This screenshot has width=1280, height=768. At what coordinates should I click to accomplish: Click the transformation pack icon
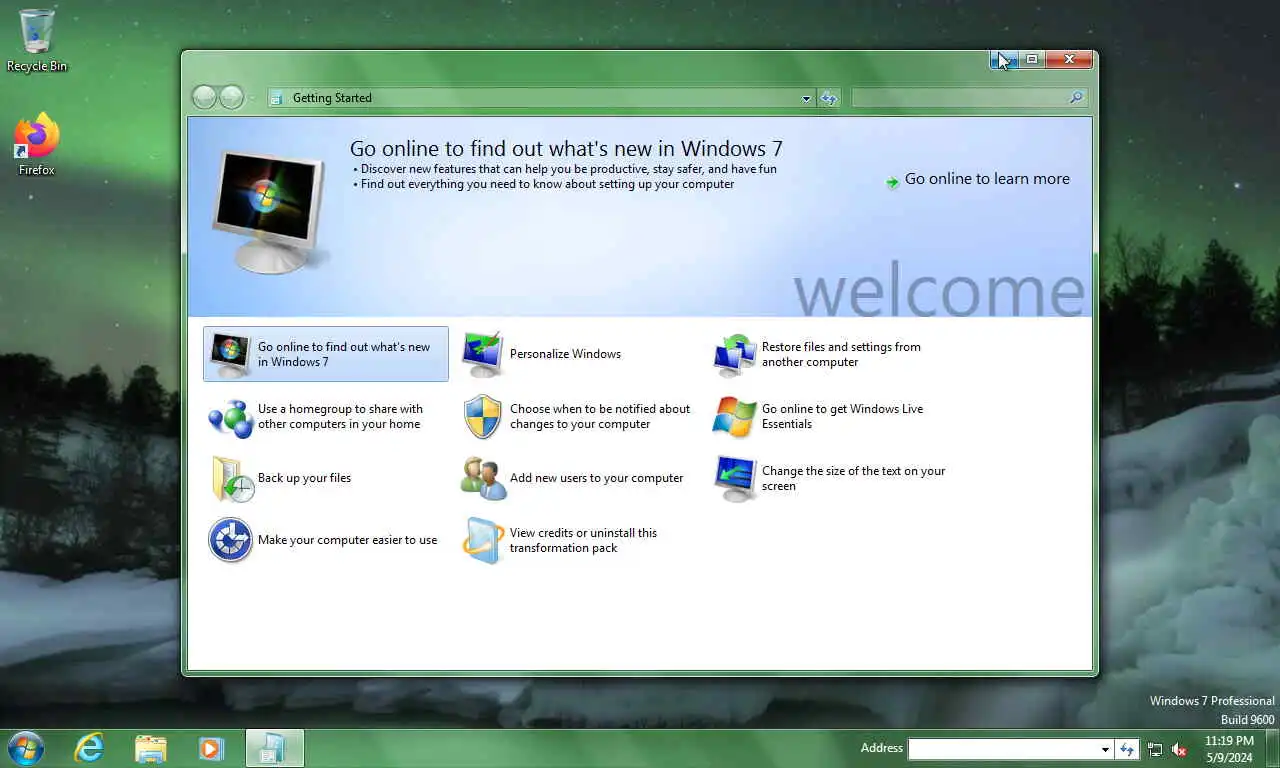(x=482, y=540)
